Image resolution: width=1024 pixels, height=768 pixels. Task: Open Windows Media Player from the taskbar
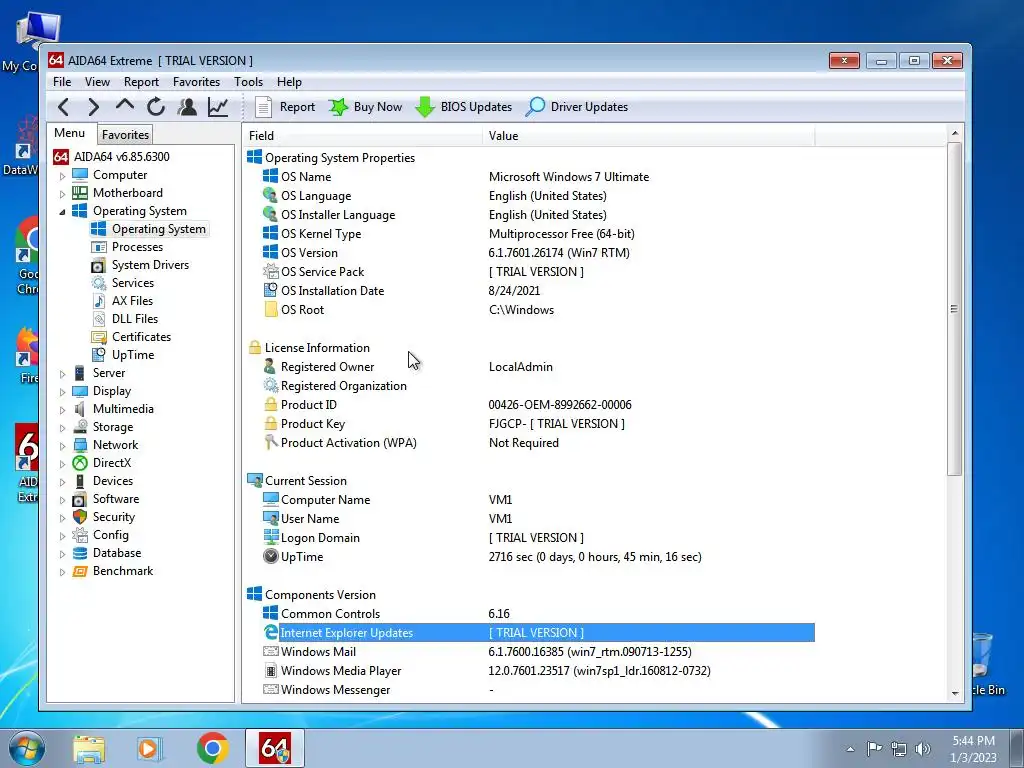[x=149, y=749]
